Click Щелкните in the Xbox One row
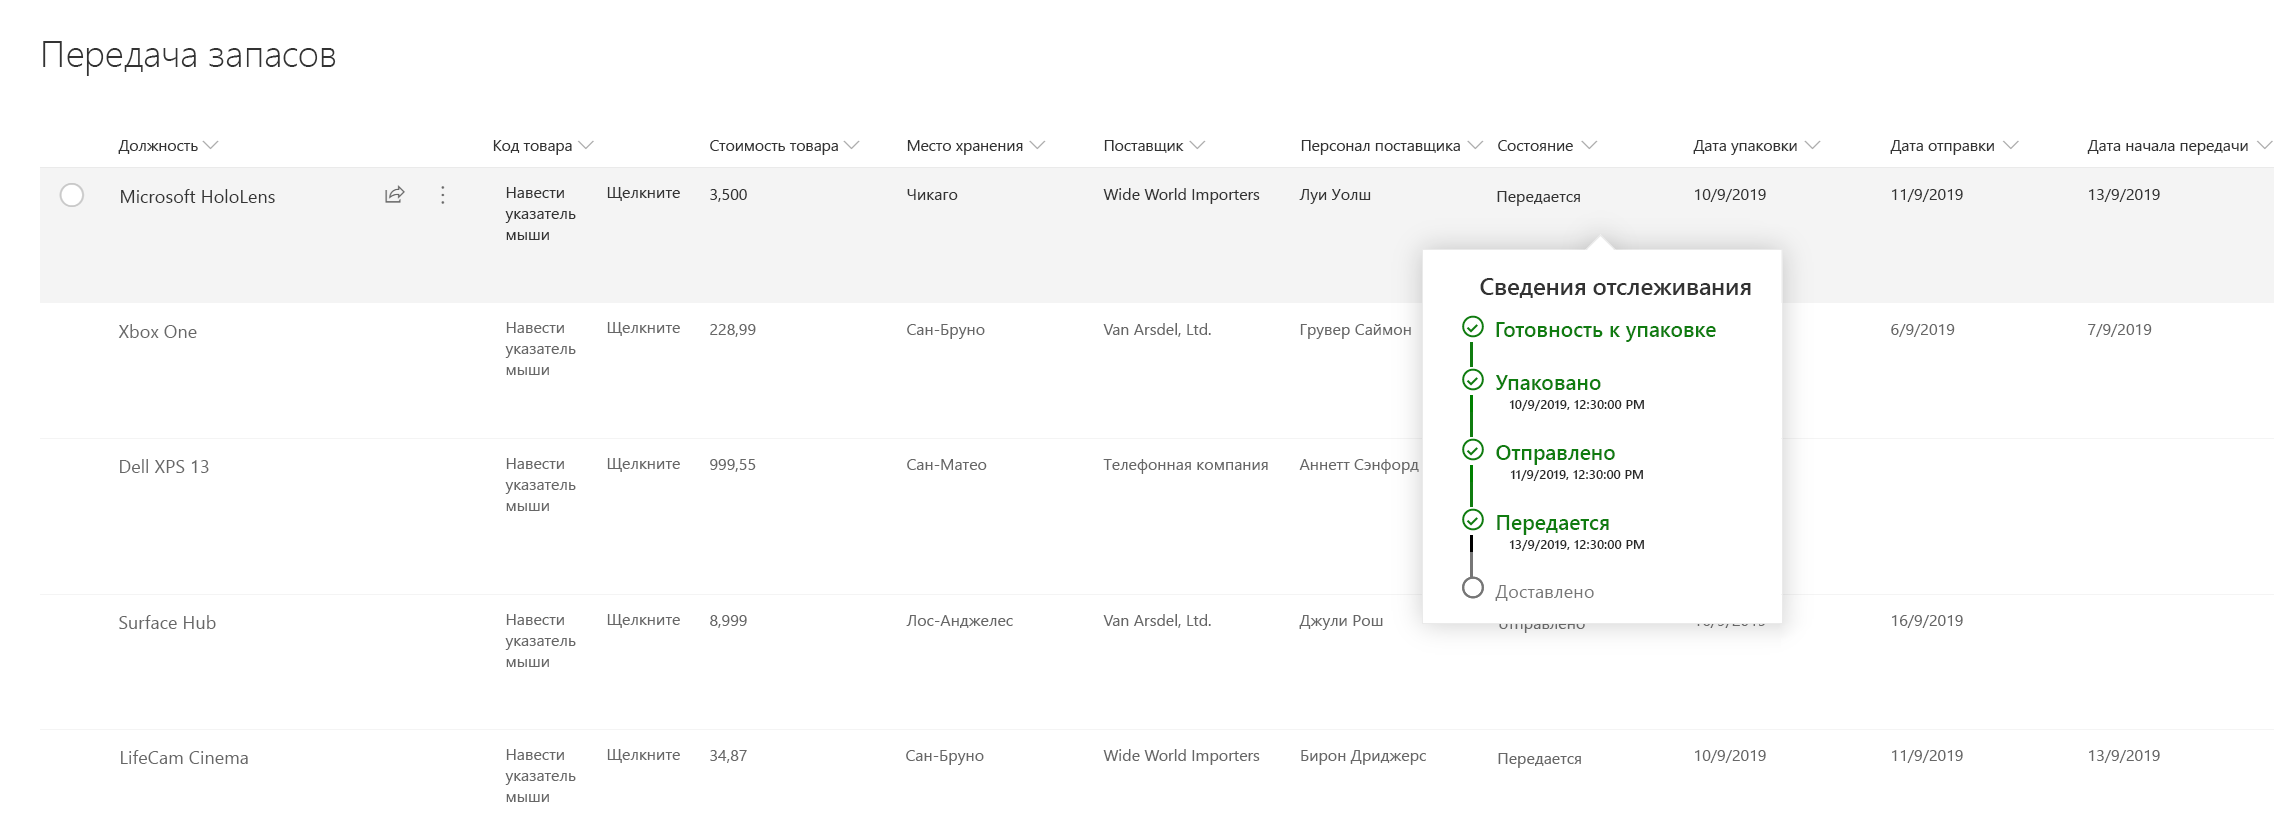Image resolution: width=2274 pixels, height=829 pixels. coord(643,328)
